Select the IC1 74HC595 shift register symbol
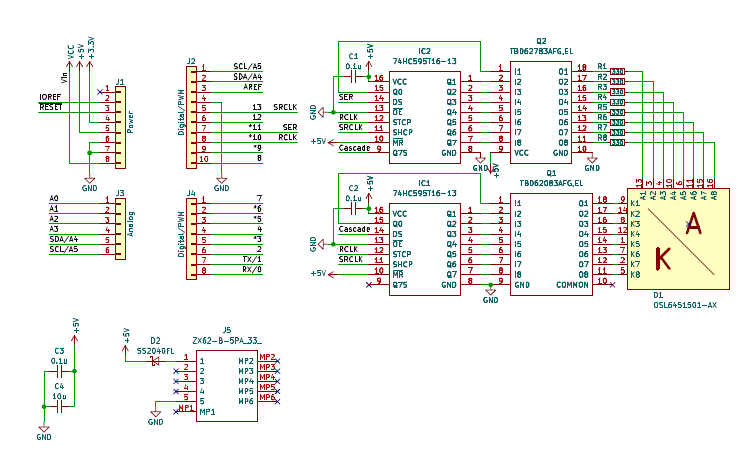 424,249
